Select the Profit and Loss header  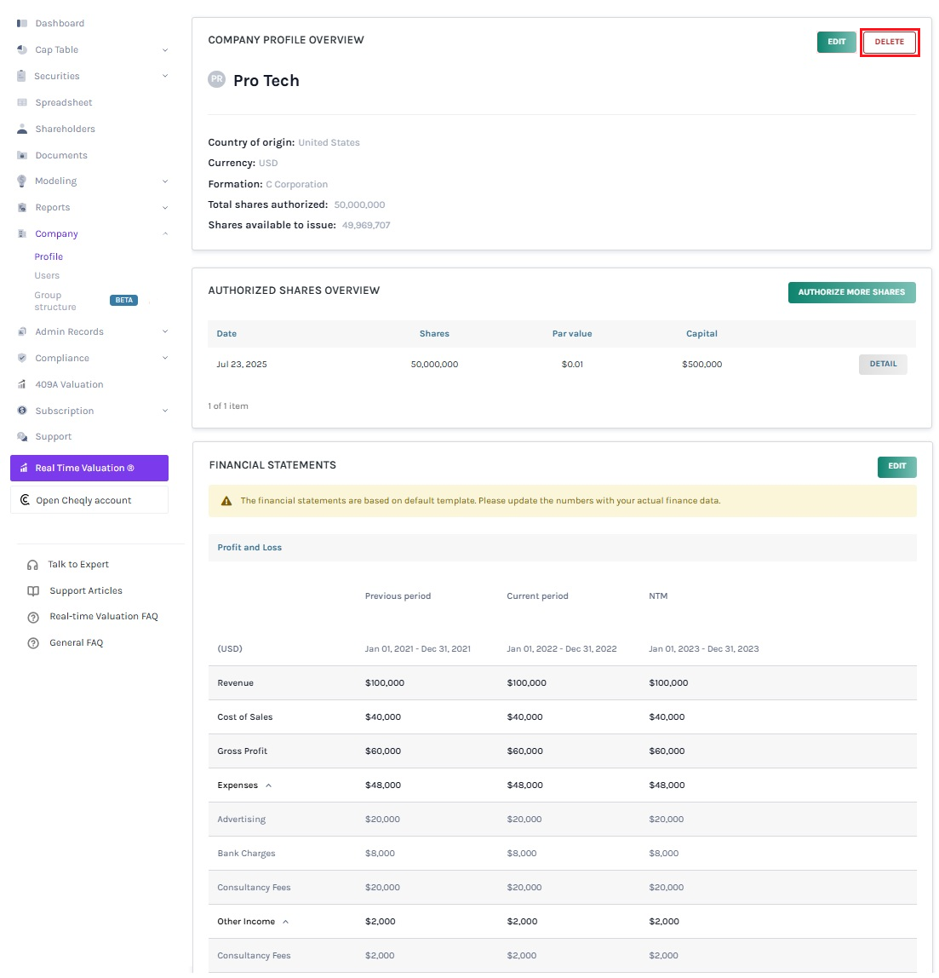tap(250, 548)
